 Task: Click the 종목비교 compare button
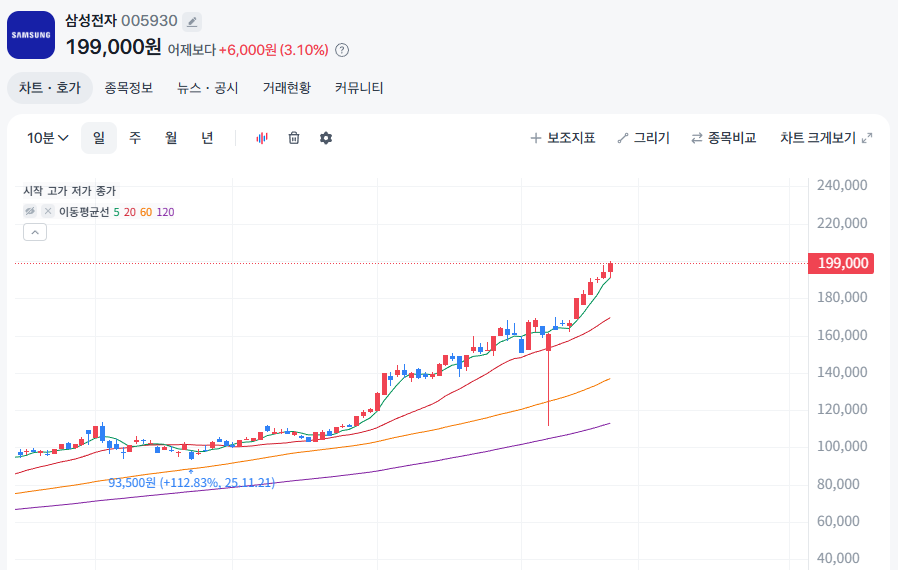(724, 138)
